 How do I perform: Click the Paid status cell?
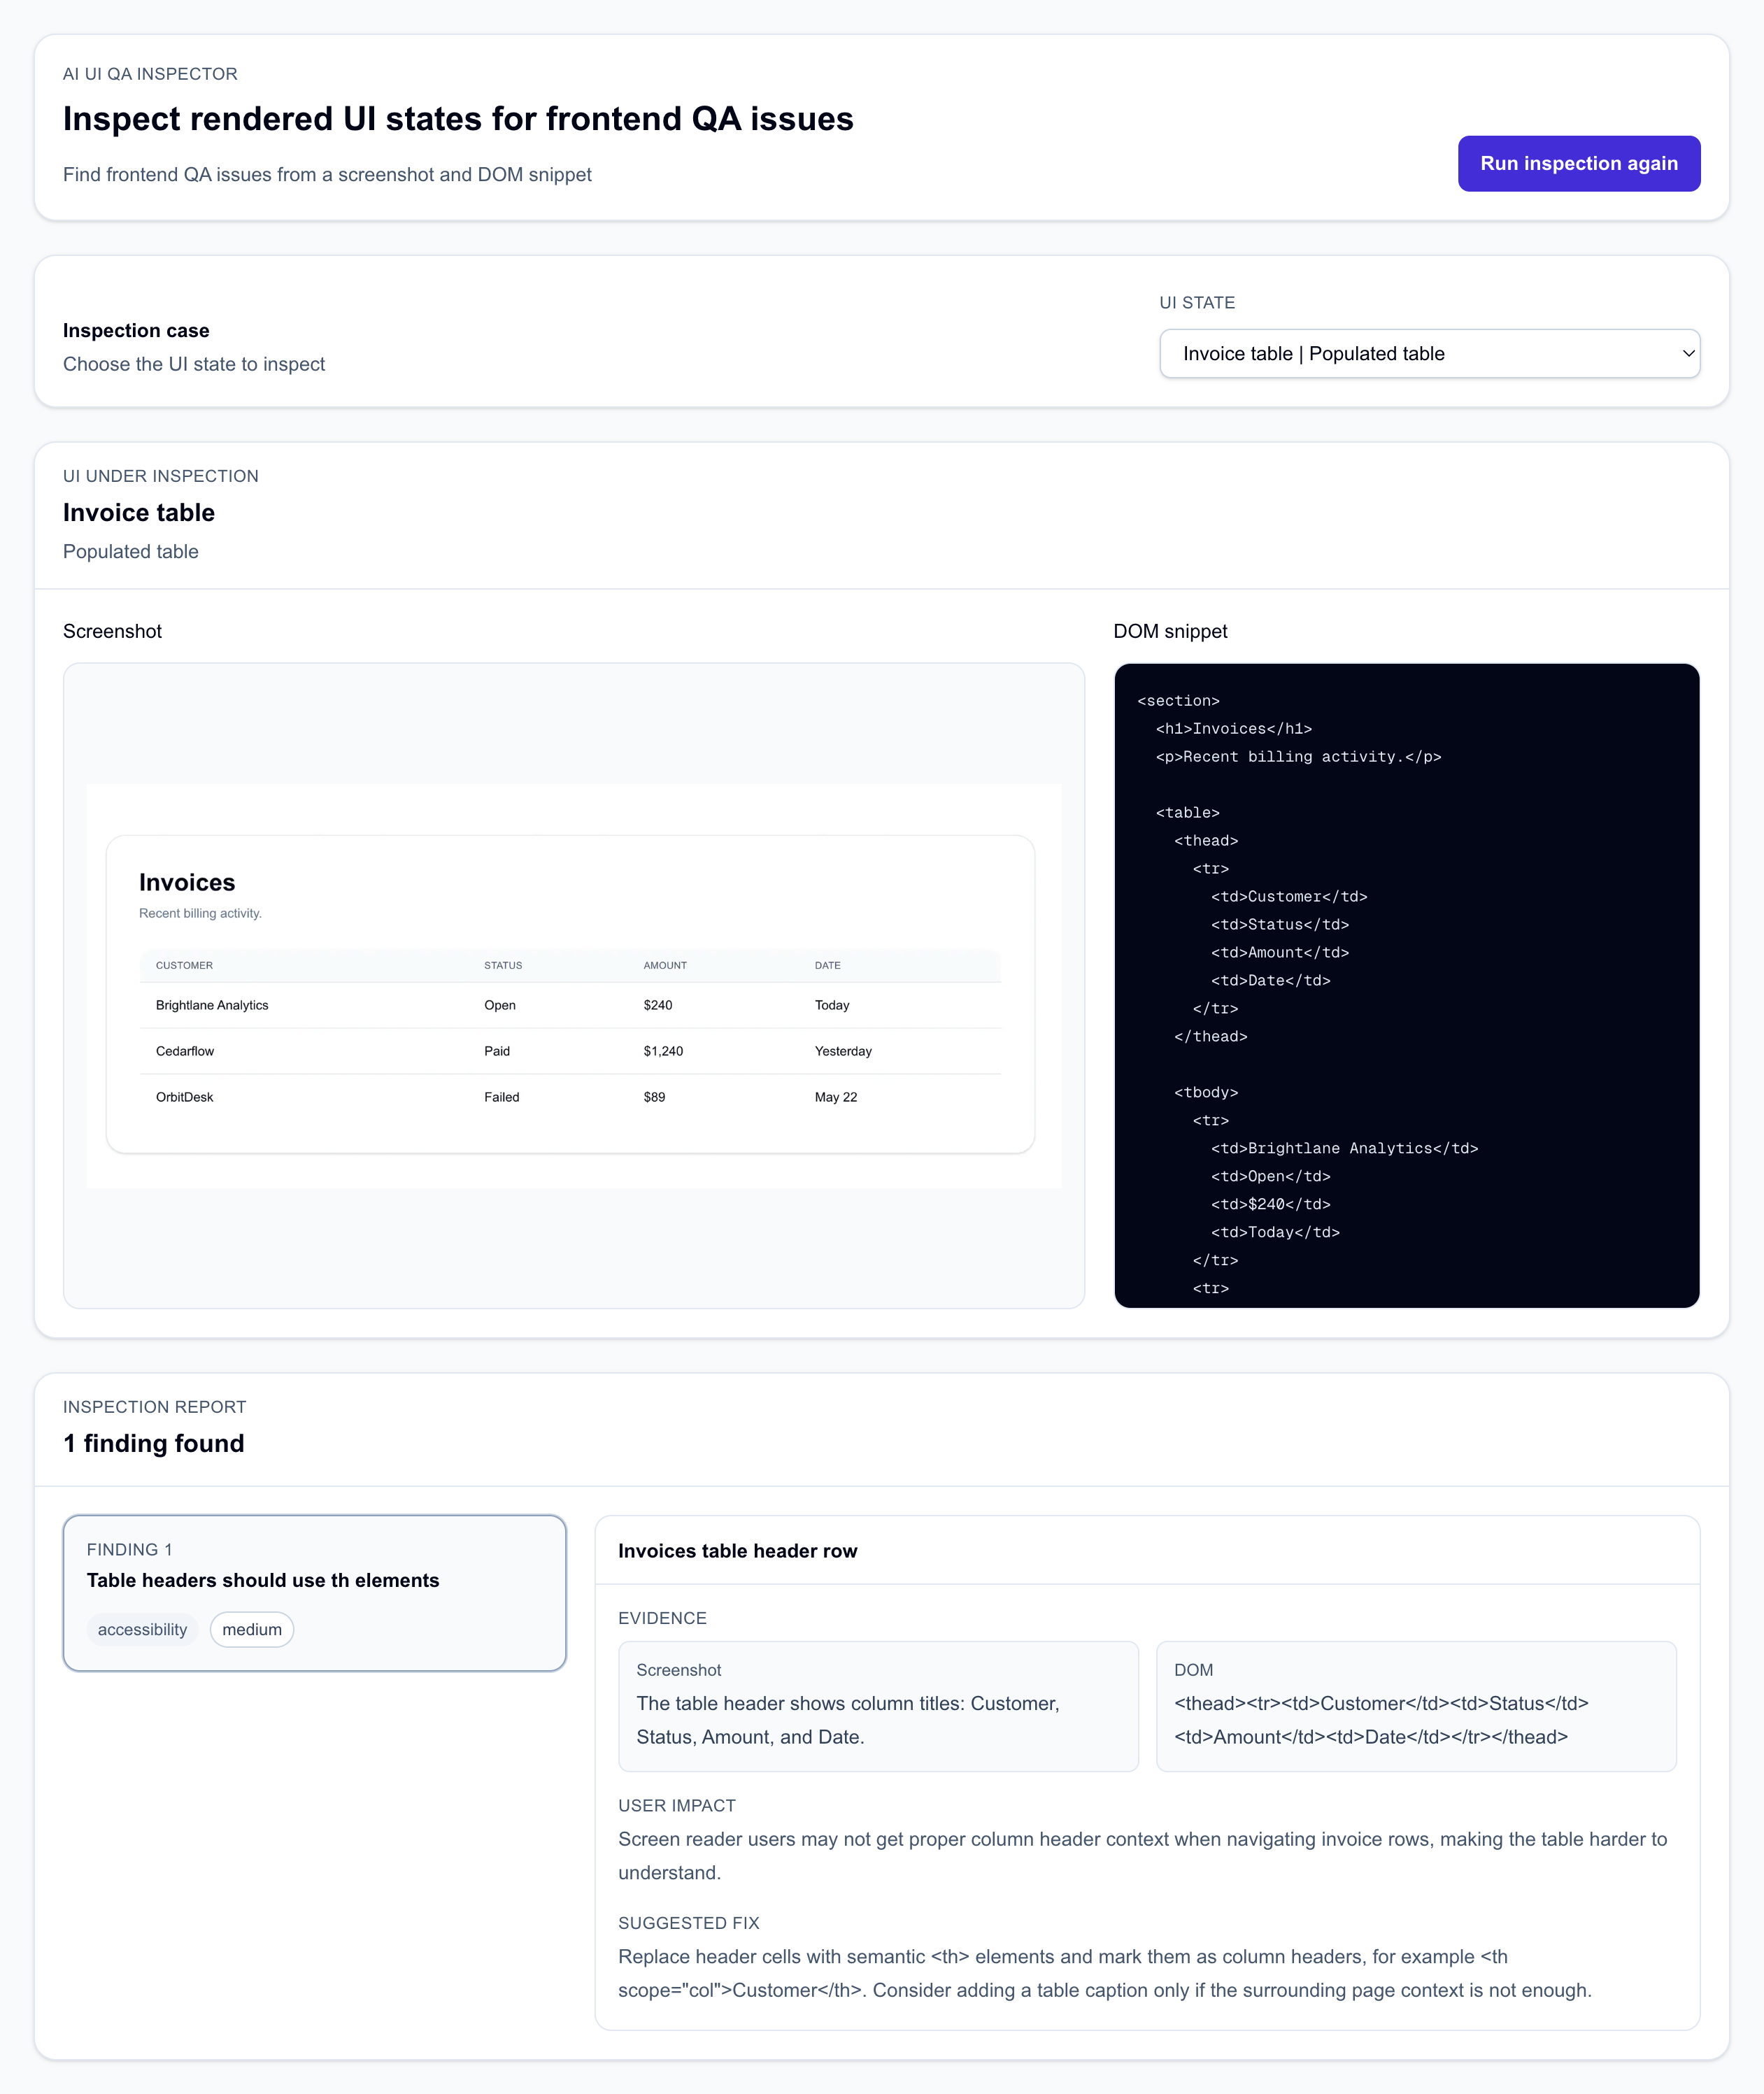pos(497,1051)
